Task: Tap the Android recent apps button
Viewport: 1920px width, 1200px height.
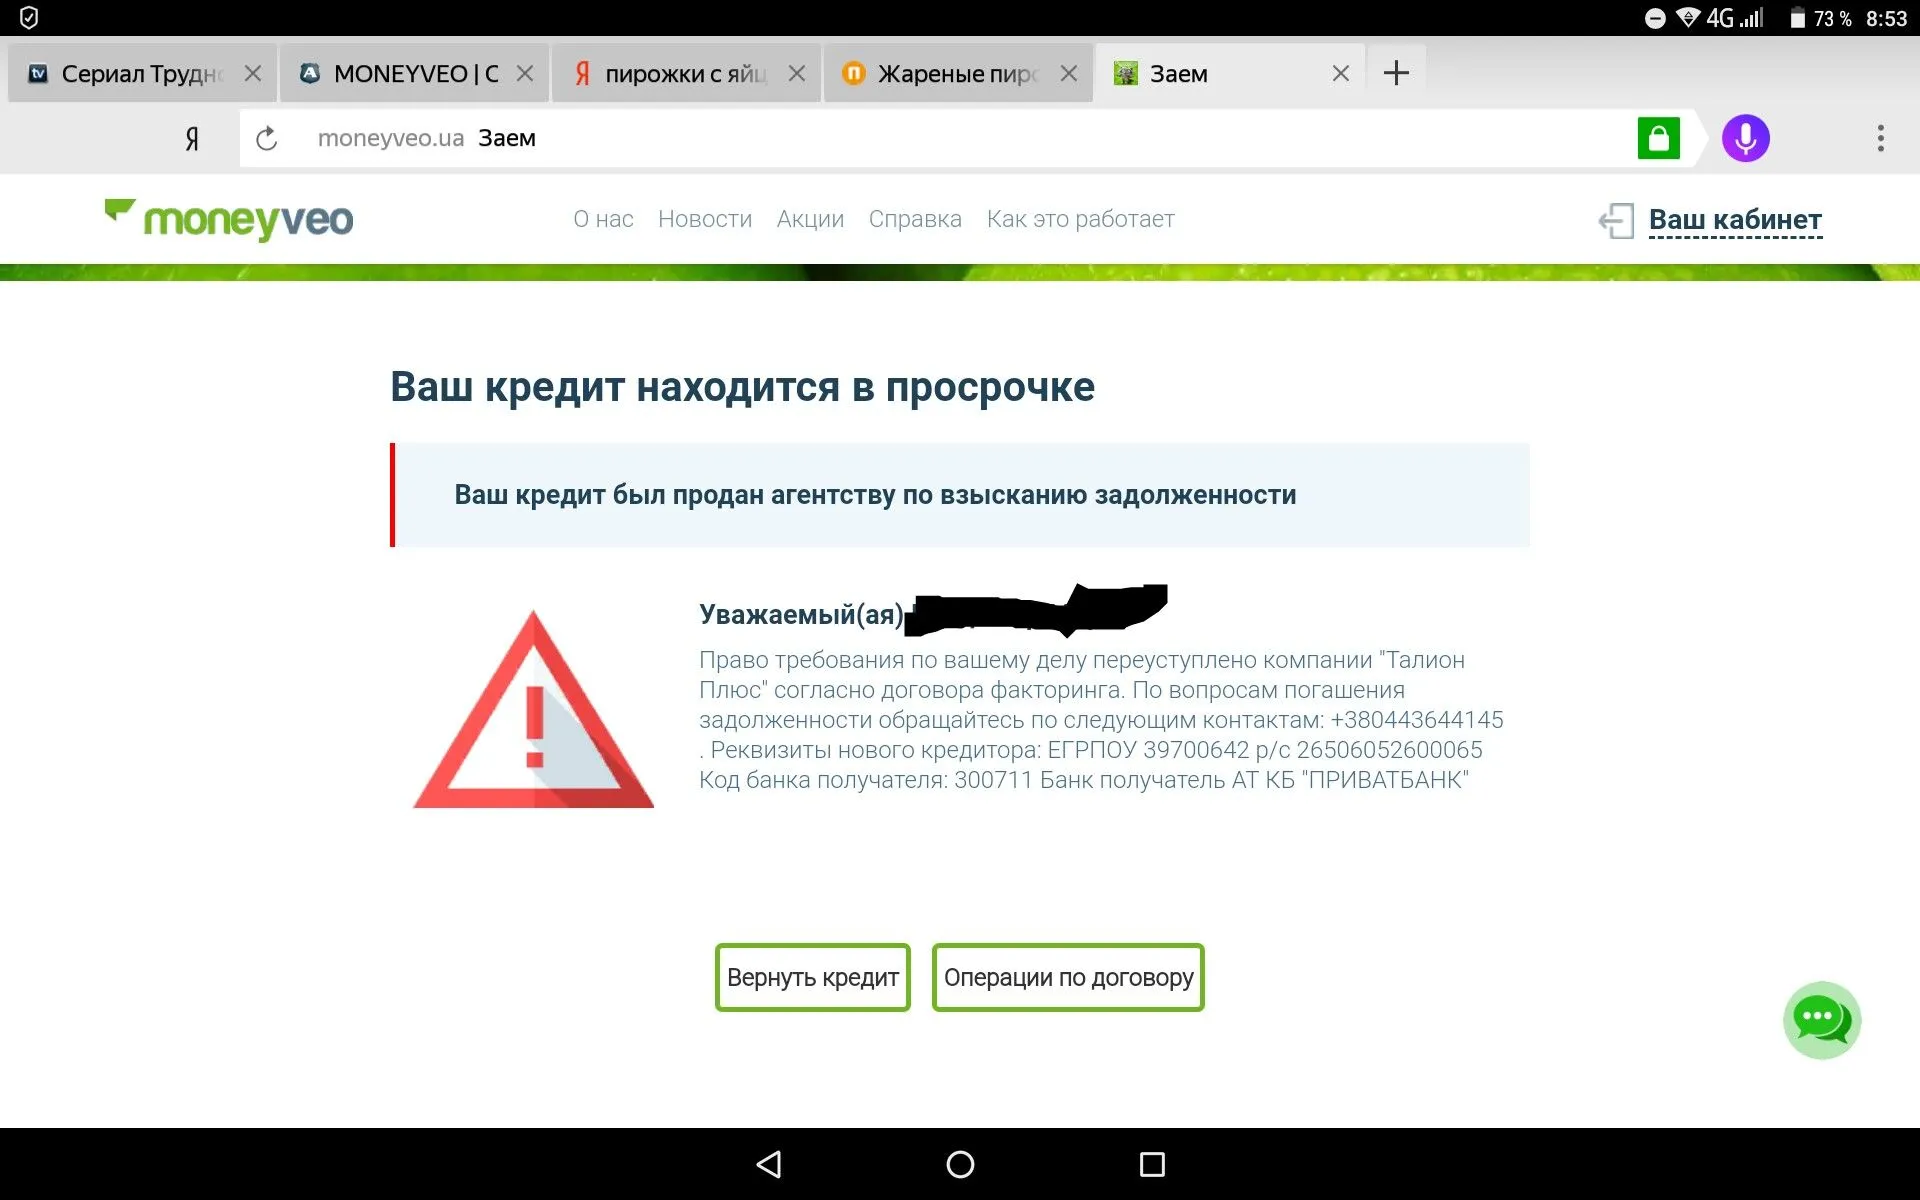Action: point(1152,1164)
